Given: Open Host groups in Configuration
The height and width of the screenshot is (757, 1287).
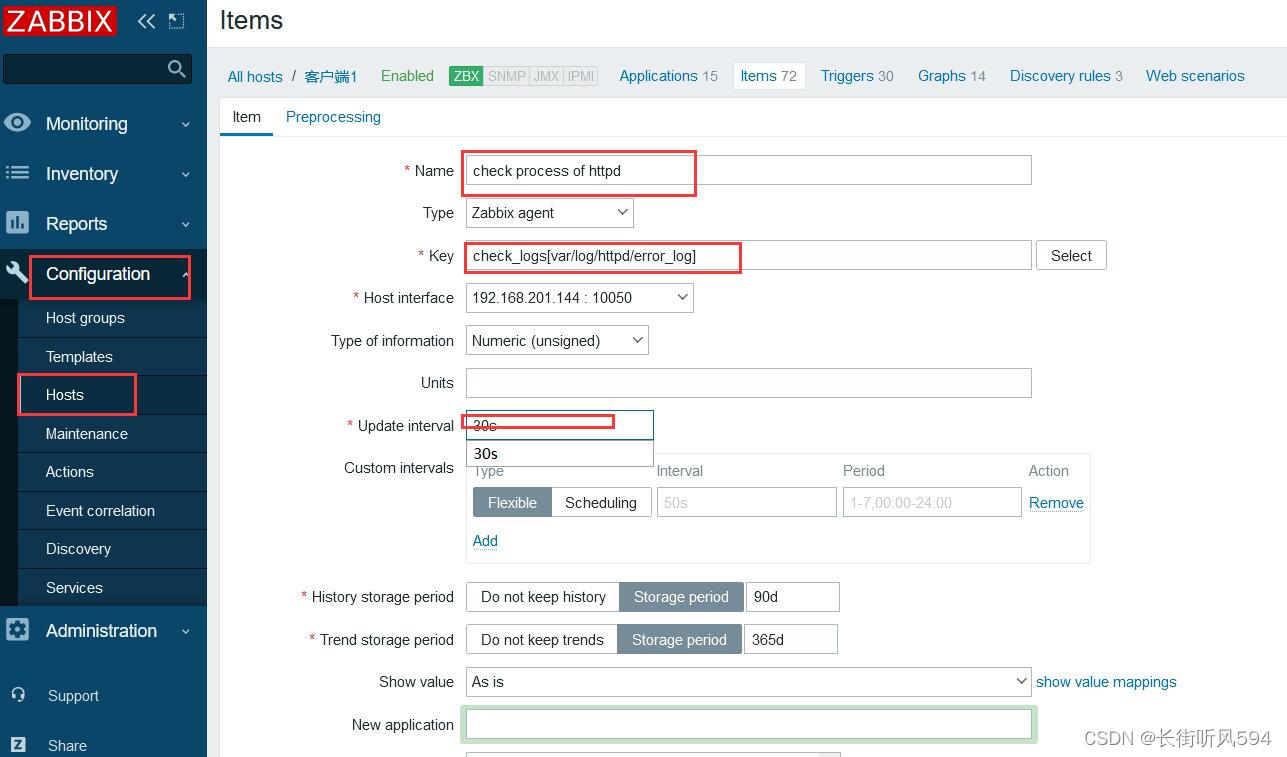Looking at the screenshot, I should click(x=112, y=318).
